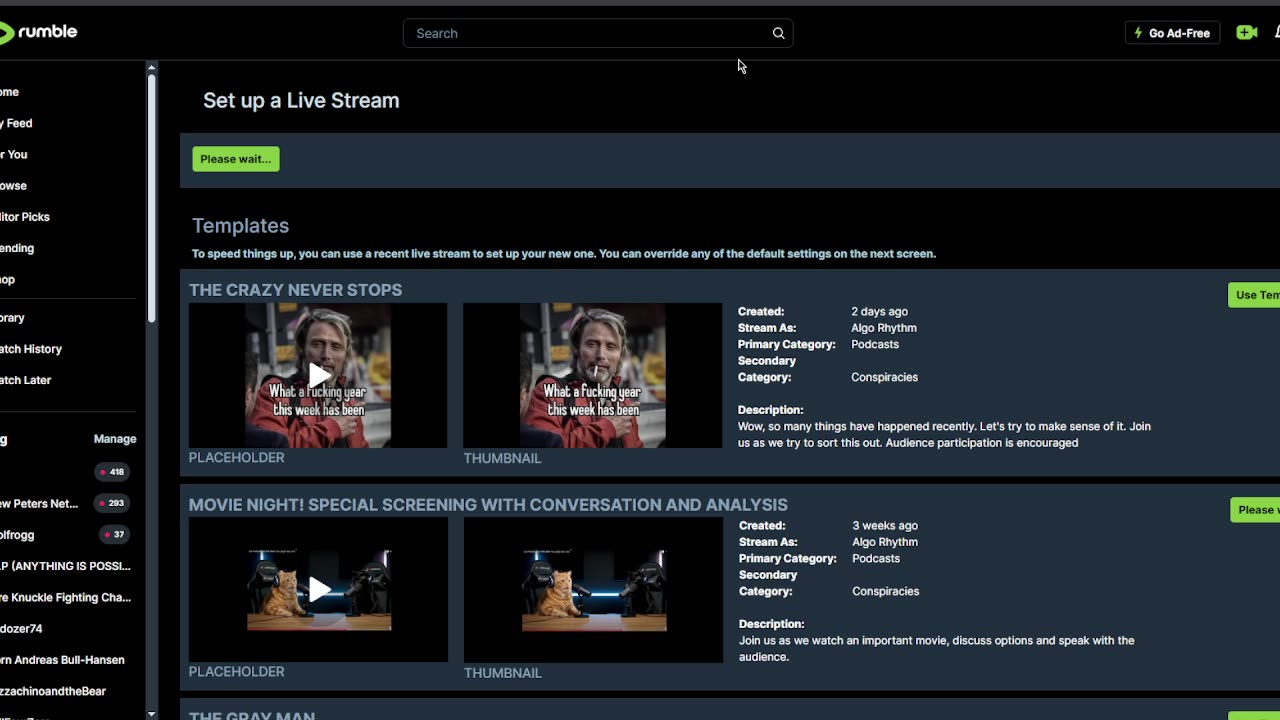
Task: Open the Movie Night thumbnail image
Action: 592,590
